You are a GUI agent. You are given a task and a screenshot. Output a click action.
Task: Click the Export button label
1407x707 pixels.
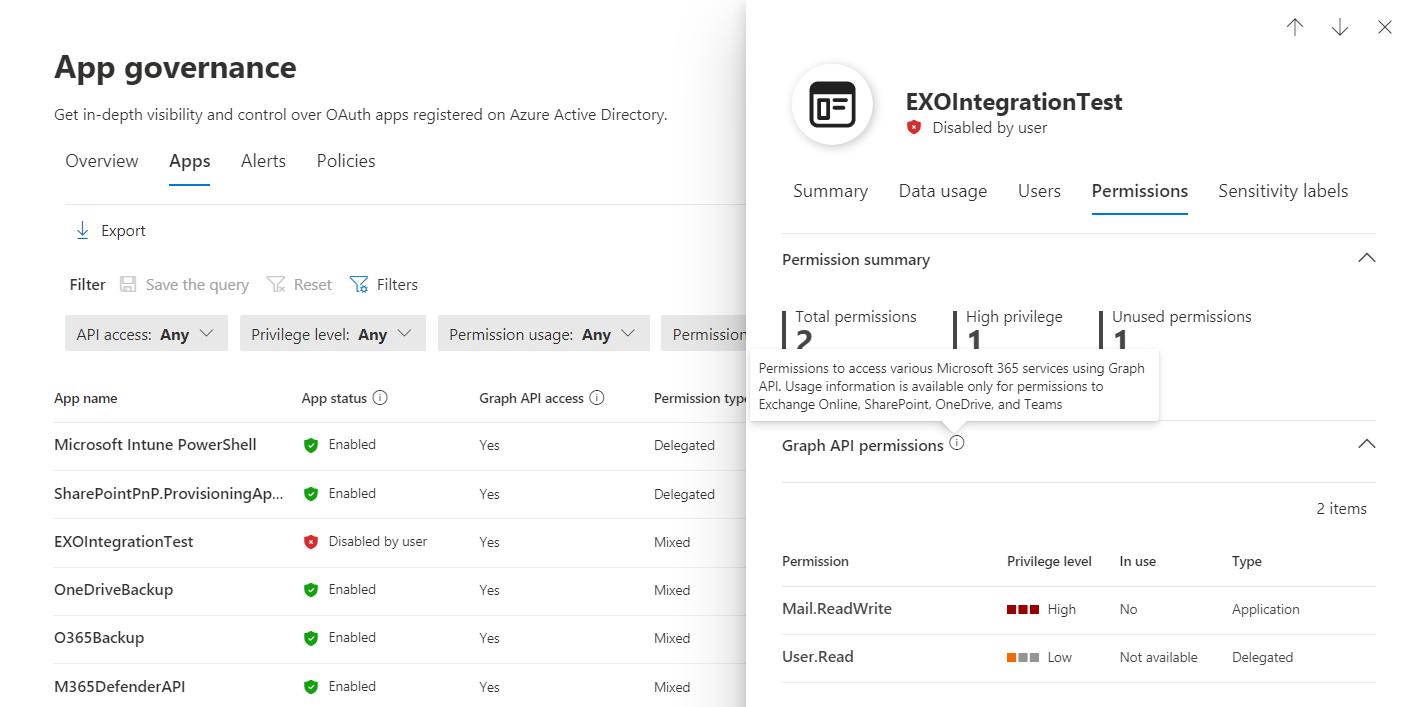coord(124,231)
